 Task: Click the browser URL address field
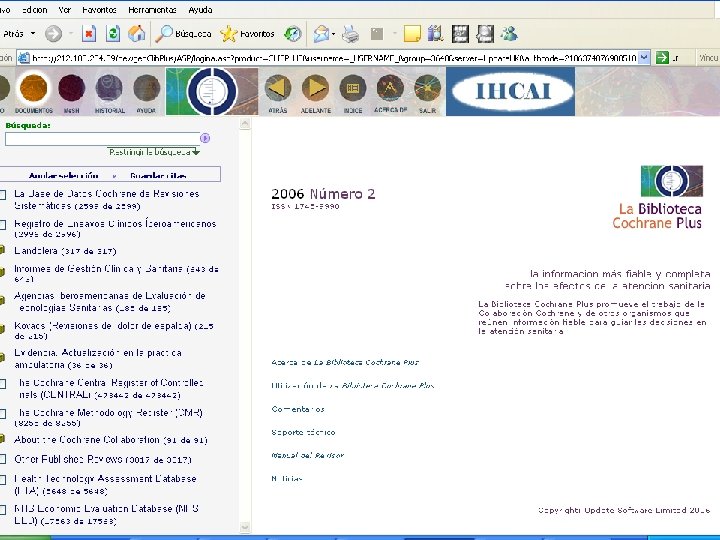pyautogui.click(x=334, y=58)
